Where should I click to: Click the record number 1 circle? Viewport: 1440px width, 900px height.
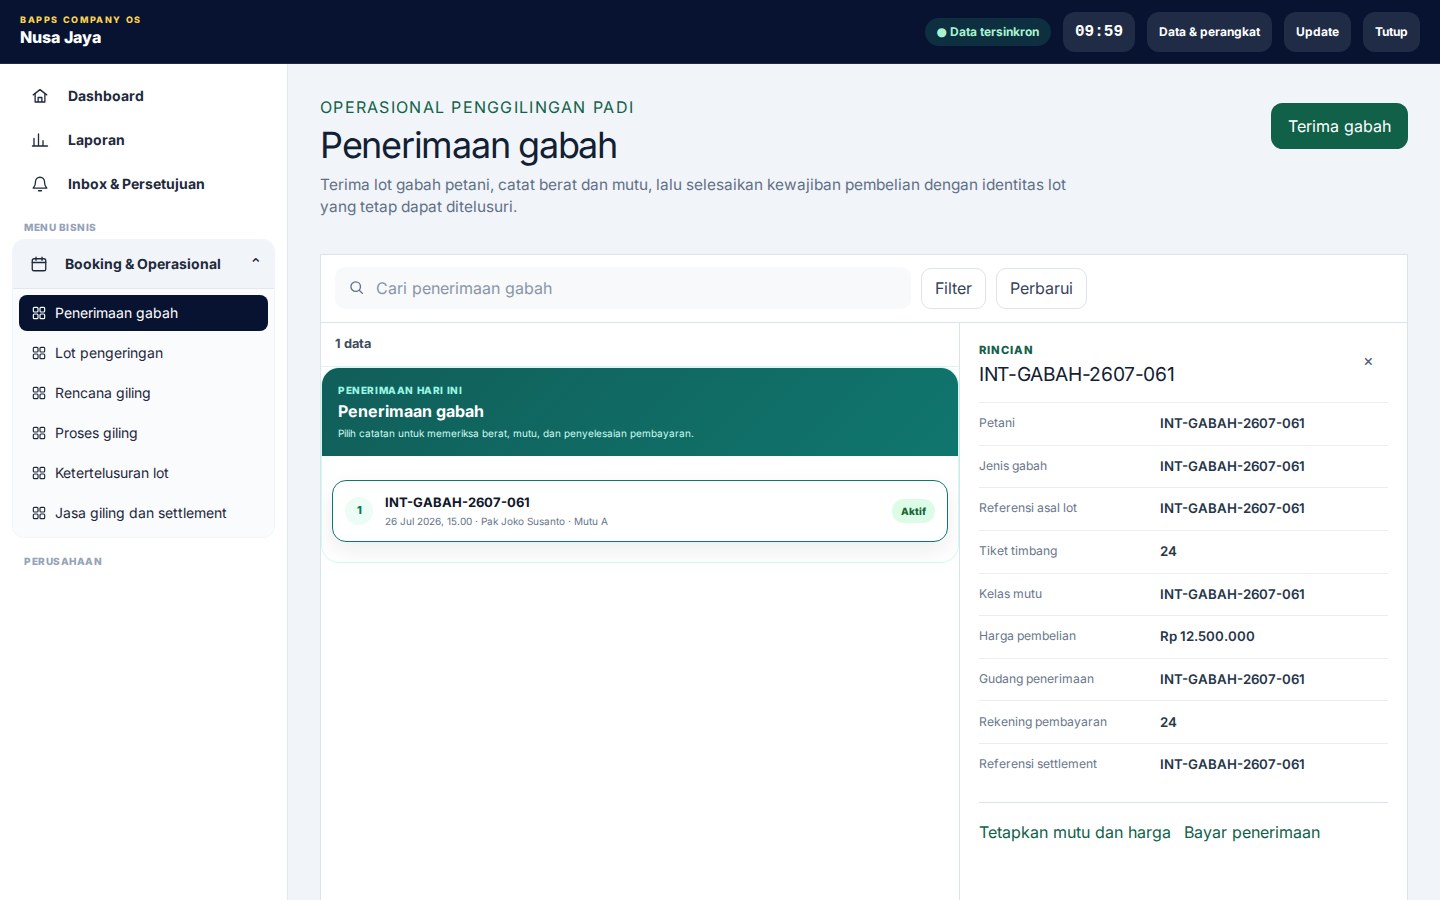tap(359, 510)
